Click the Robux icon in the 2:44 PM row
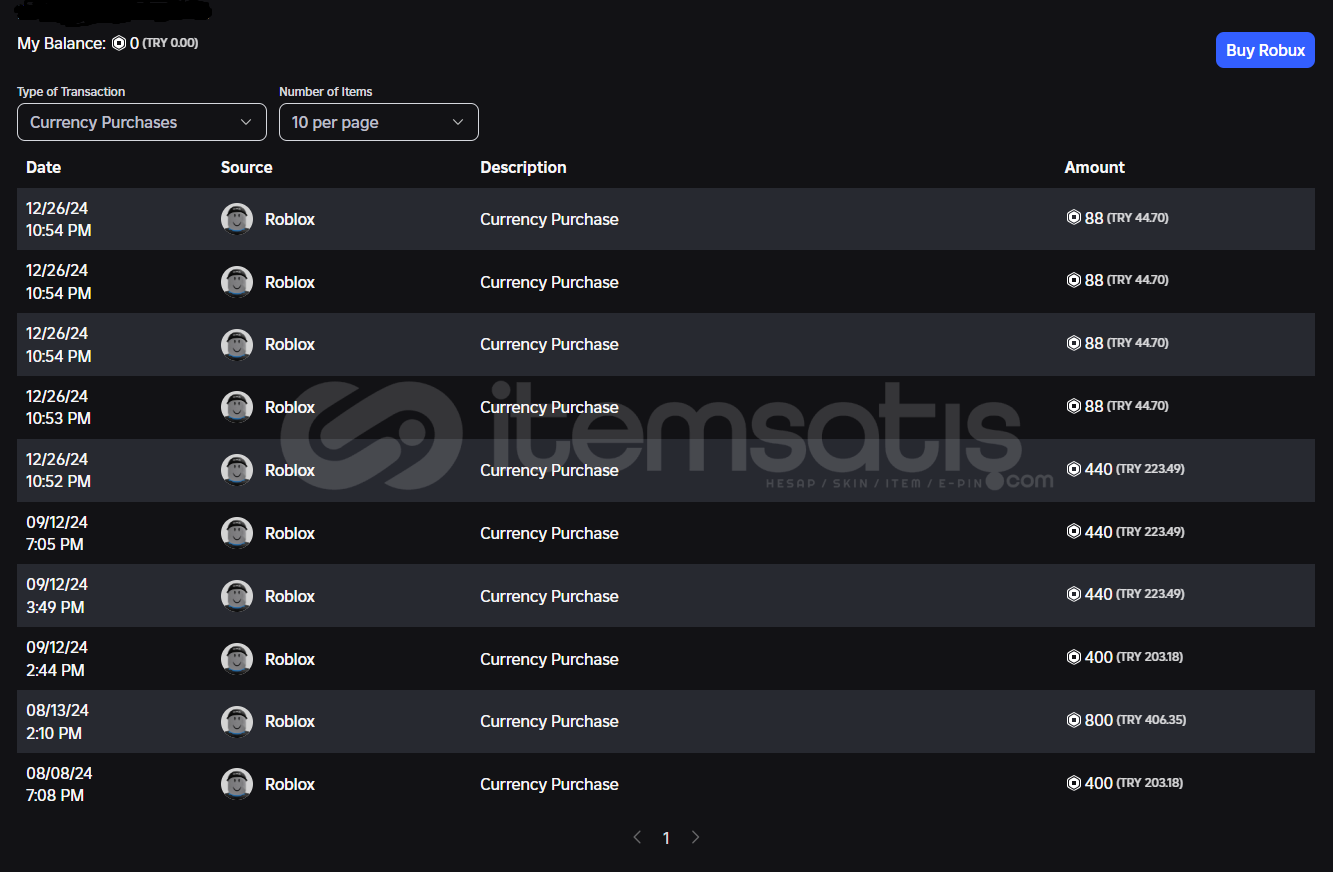Screen dimensions: 1333x872 click(x=1074, y=657)
